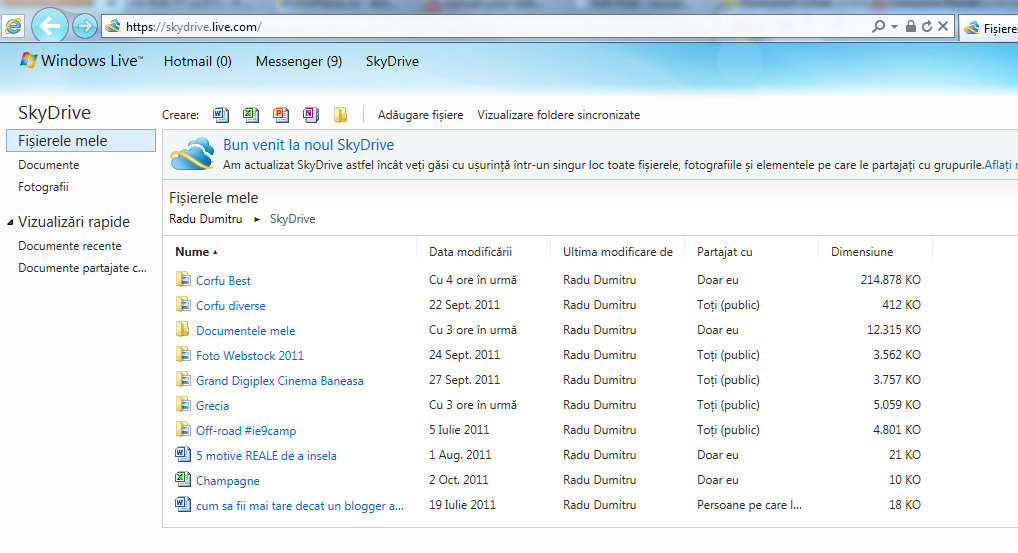Click the Word icon of cum sa fii

[183, 504]
